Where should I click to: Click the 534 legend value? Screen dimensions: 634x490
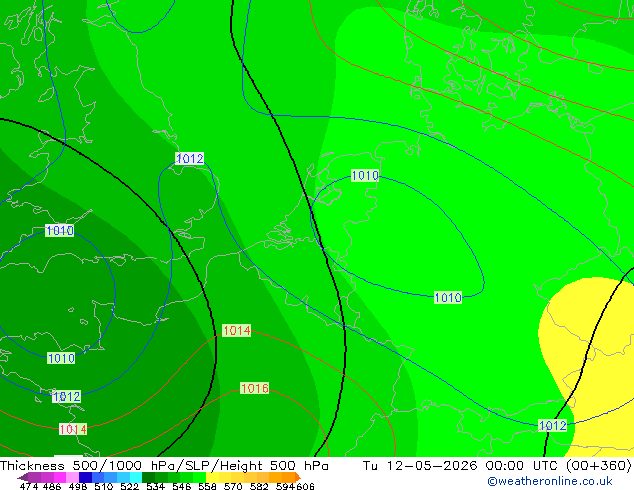pos(155,486)
